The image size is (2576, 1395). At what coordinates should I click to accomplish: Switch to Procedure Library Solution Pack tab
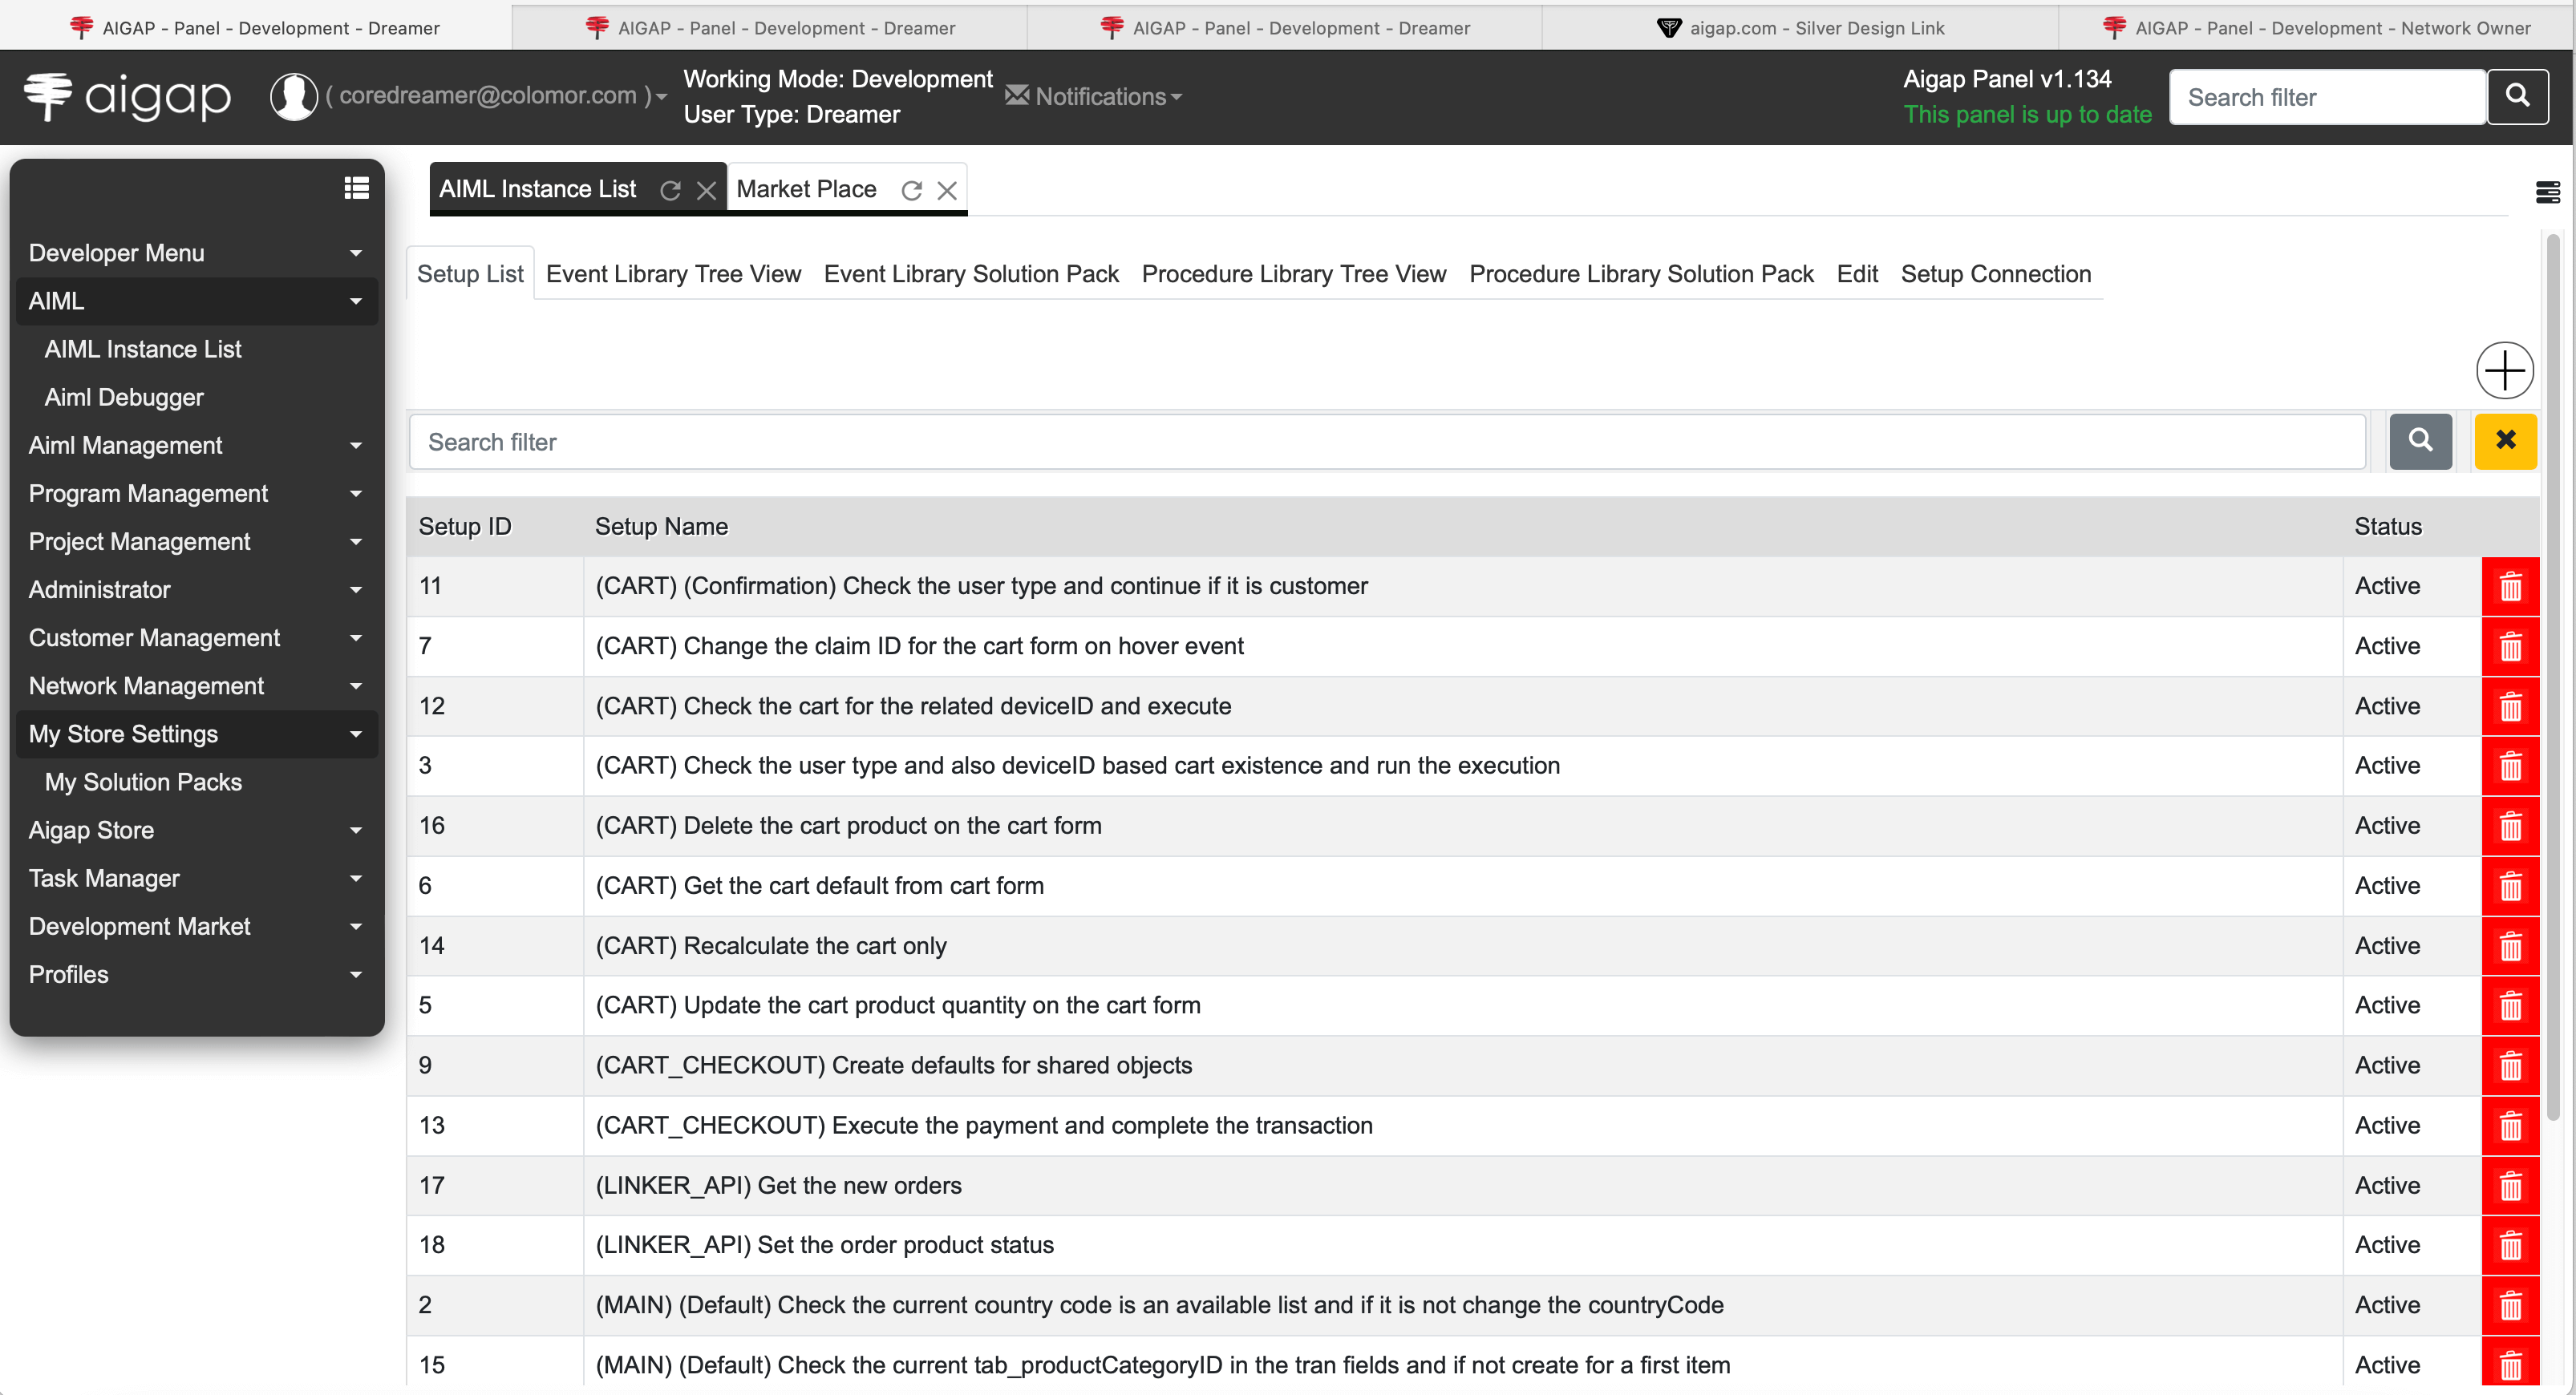point(1641,273)
